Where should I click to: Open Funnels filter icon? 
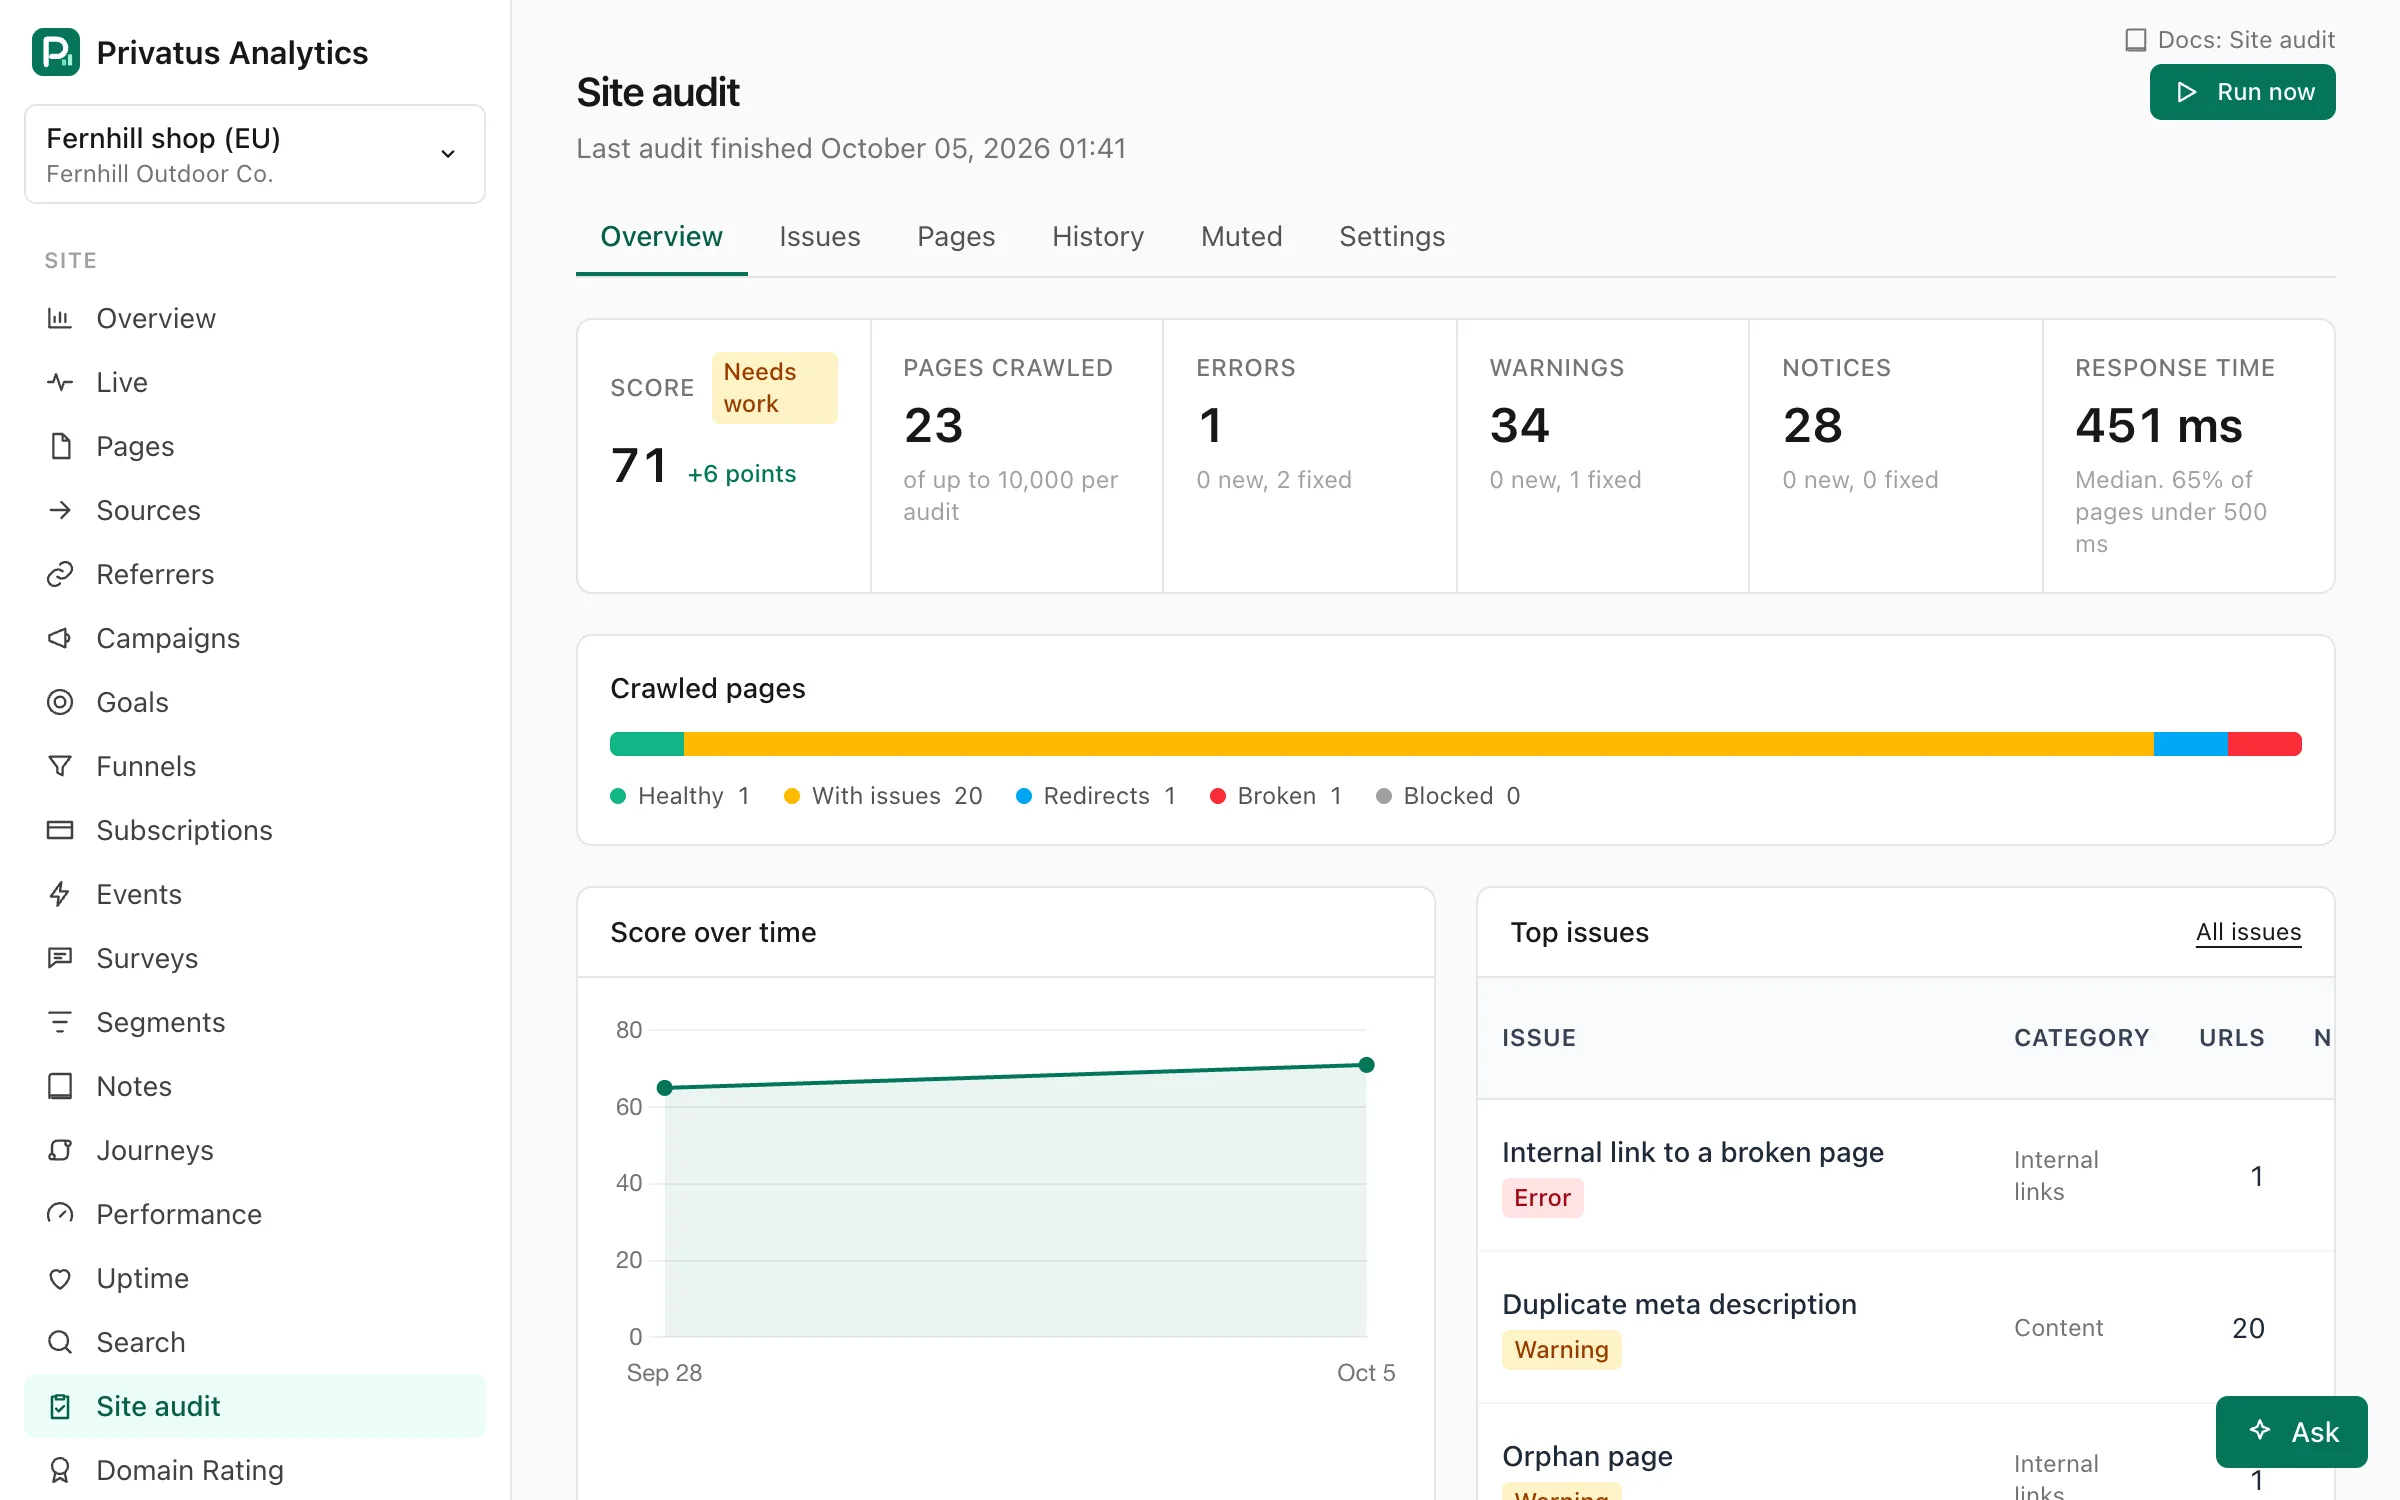pyautogui.click(x=60, y=766)
